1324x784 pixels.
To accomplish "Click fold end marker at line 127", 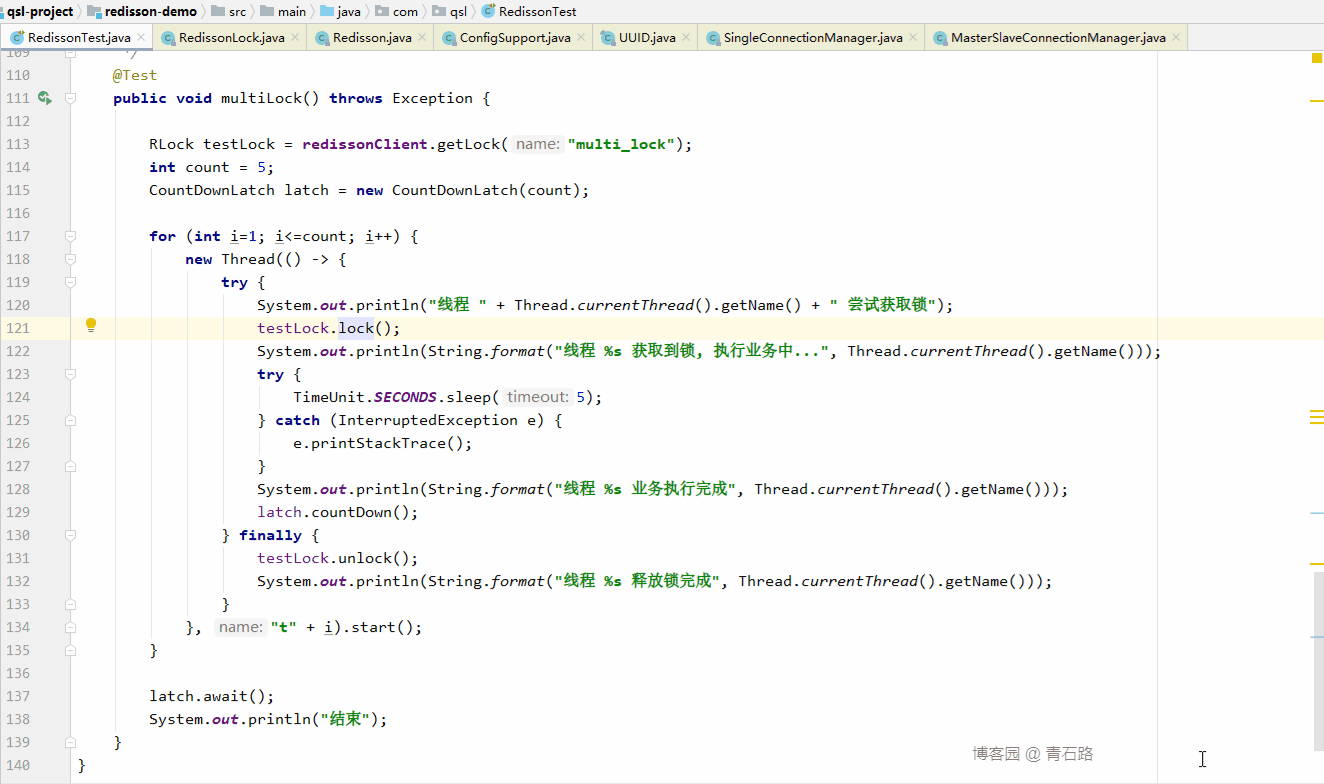I will pyautogui.click(x=70, y=466).
